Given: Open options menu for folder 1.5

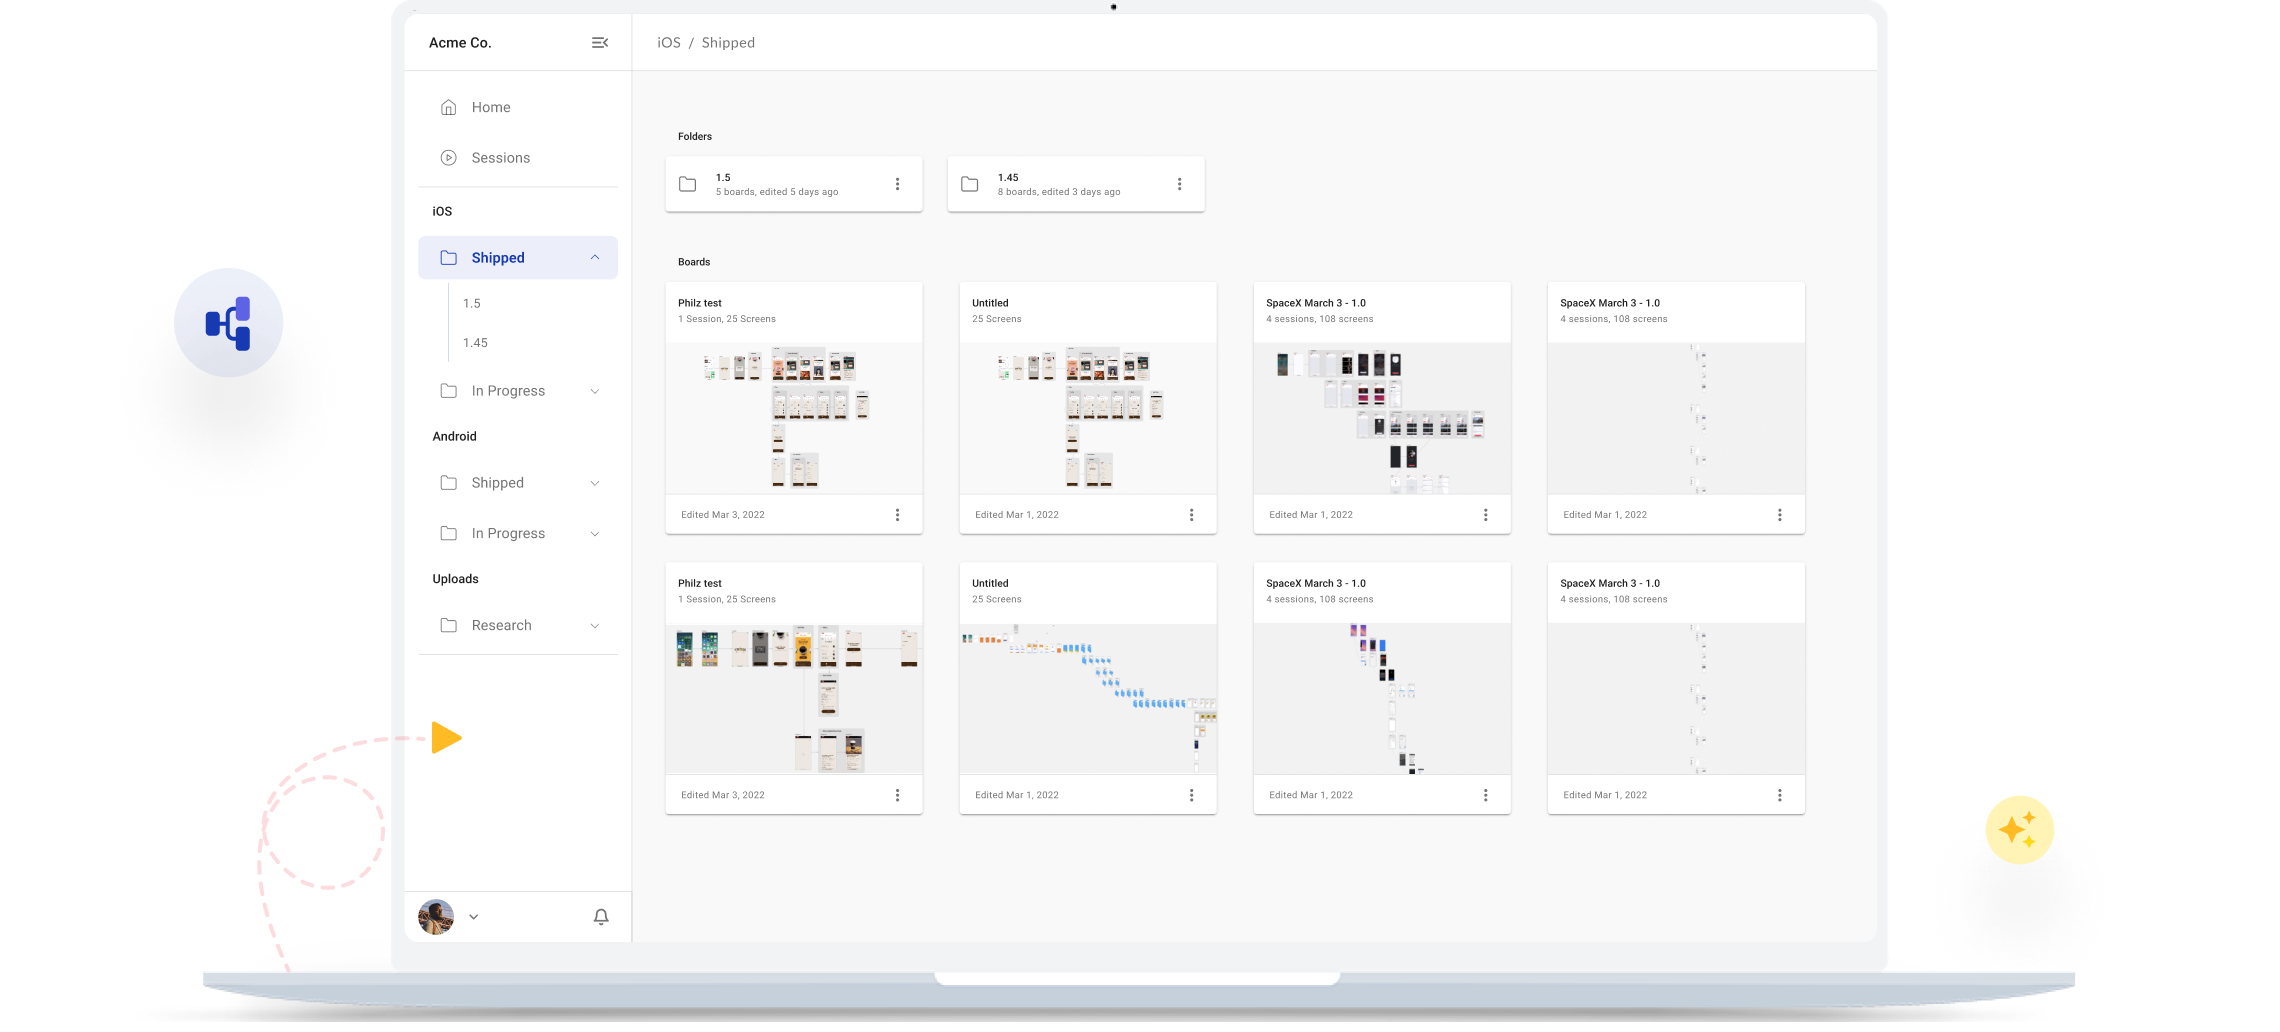Looking at the screenshot, I should tap(897, 184).
